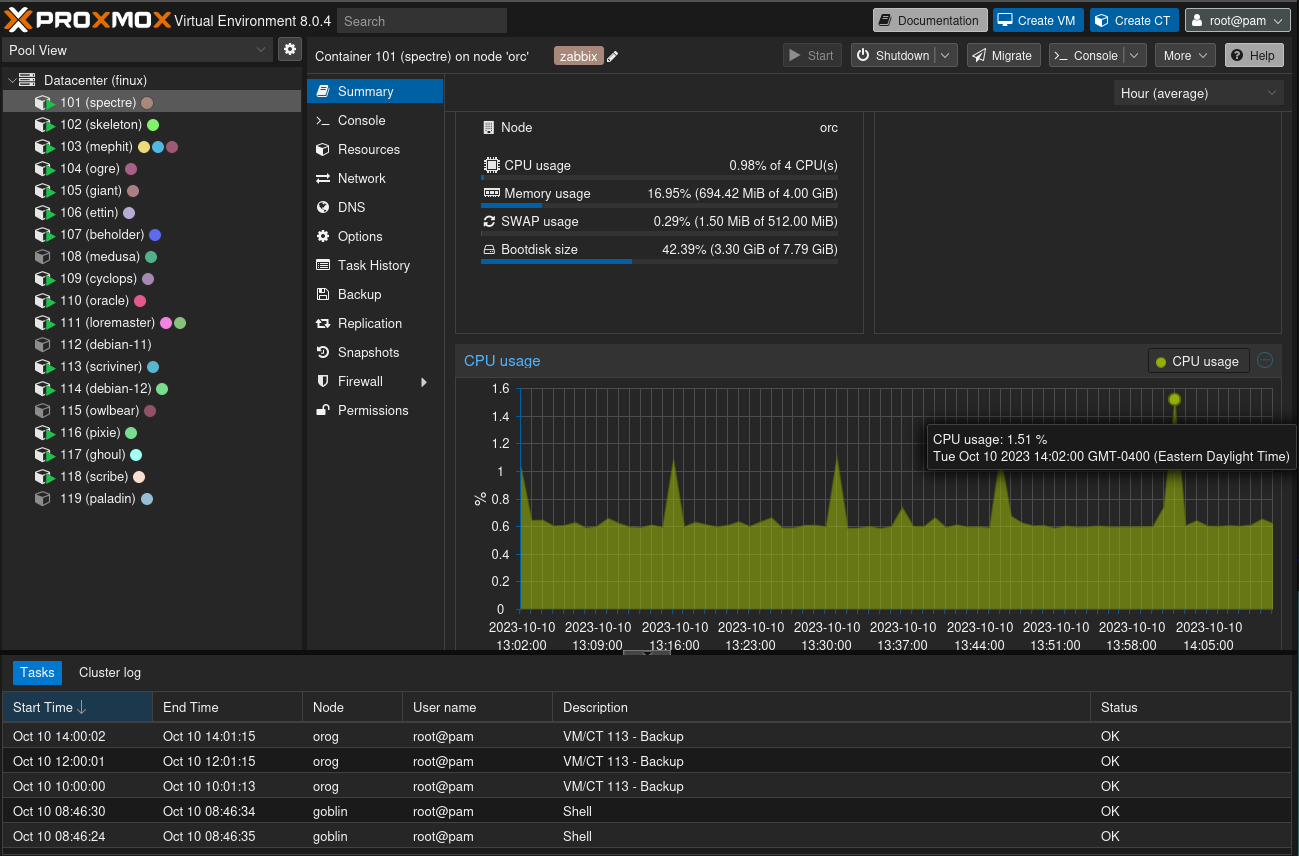Click inside the Search input field
The image size is (1299, 856).
(422, 21)
